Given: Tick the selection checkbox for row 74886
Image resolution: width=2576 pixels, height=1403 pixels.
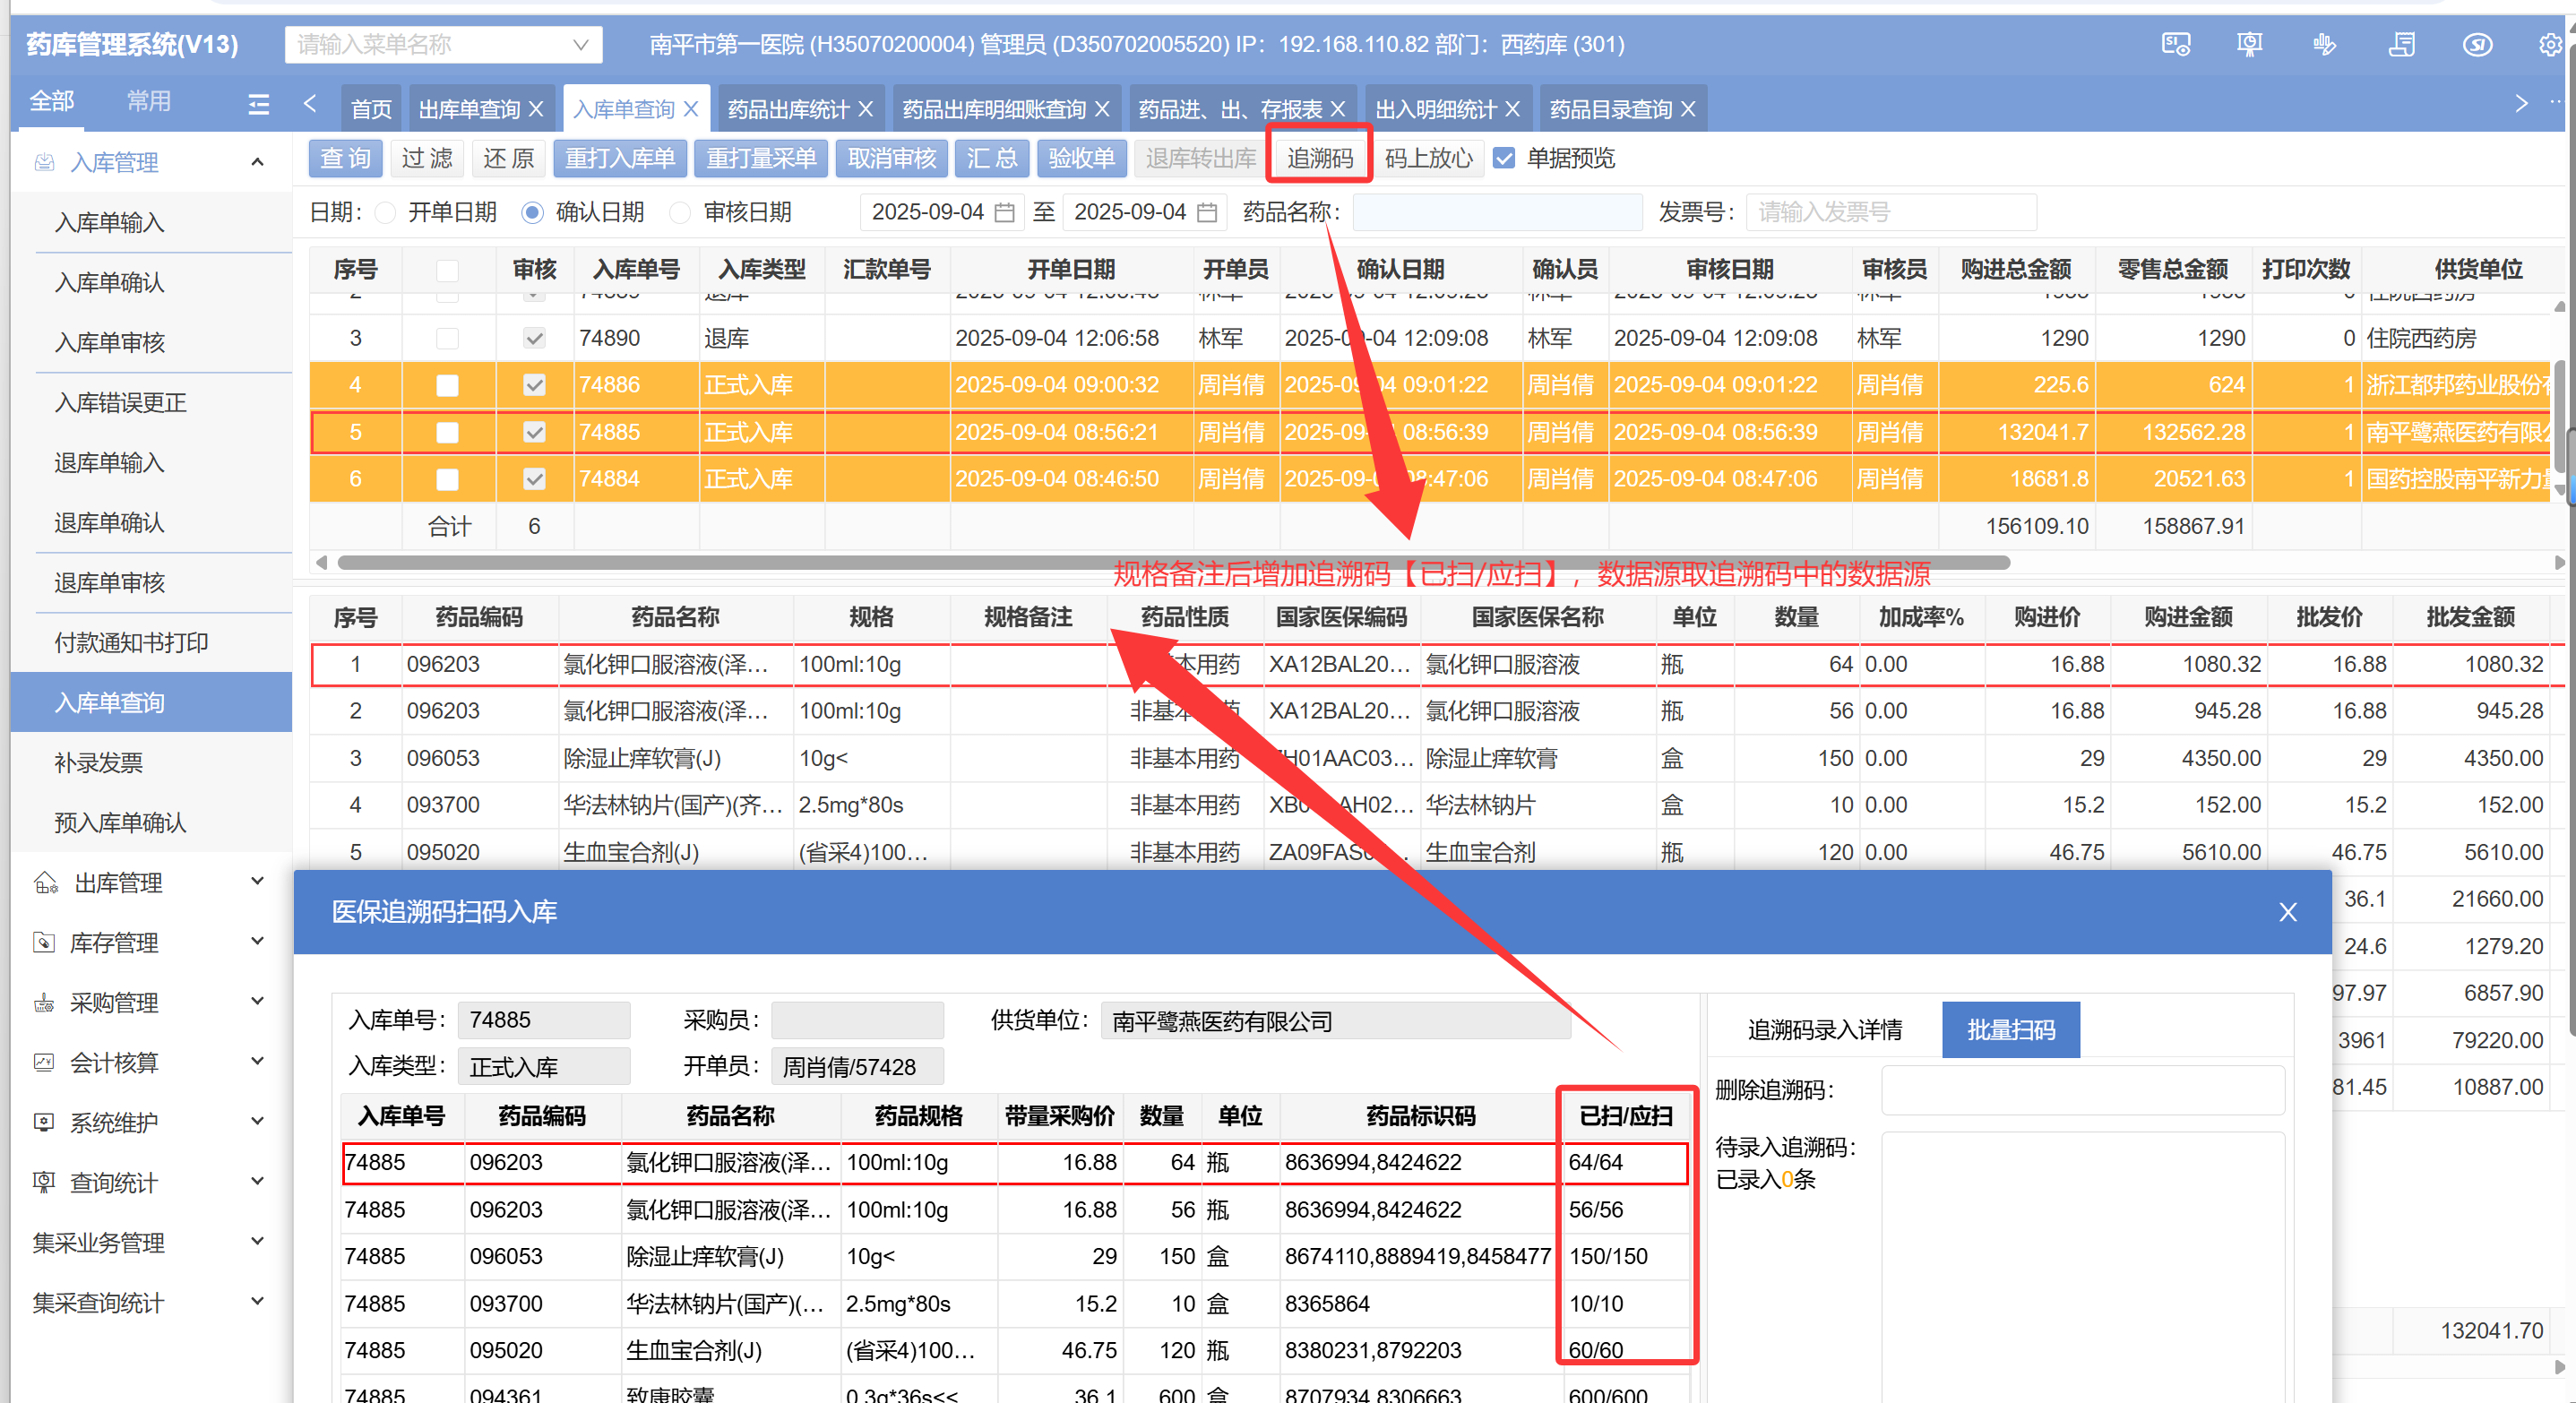Looking at the screenshot, I should (447, 385).
